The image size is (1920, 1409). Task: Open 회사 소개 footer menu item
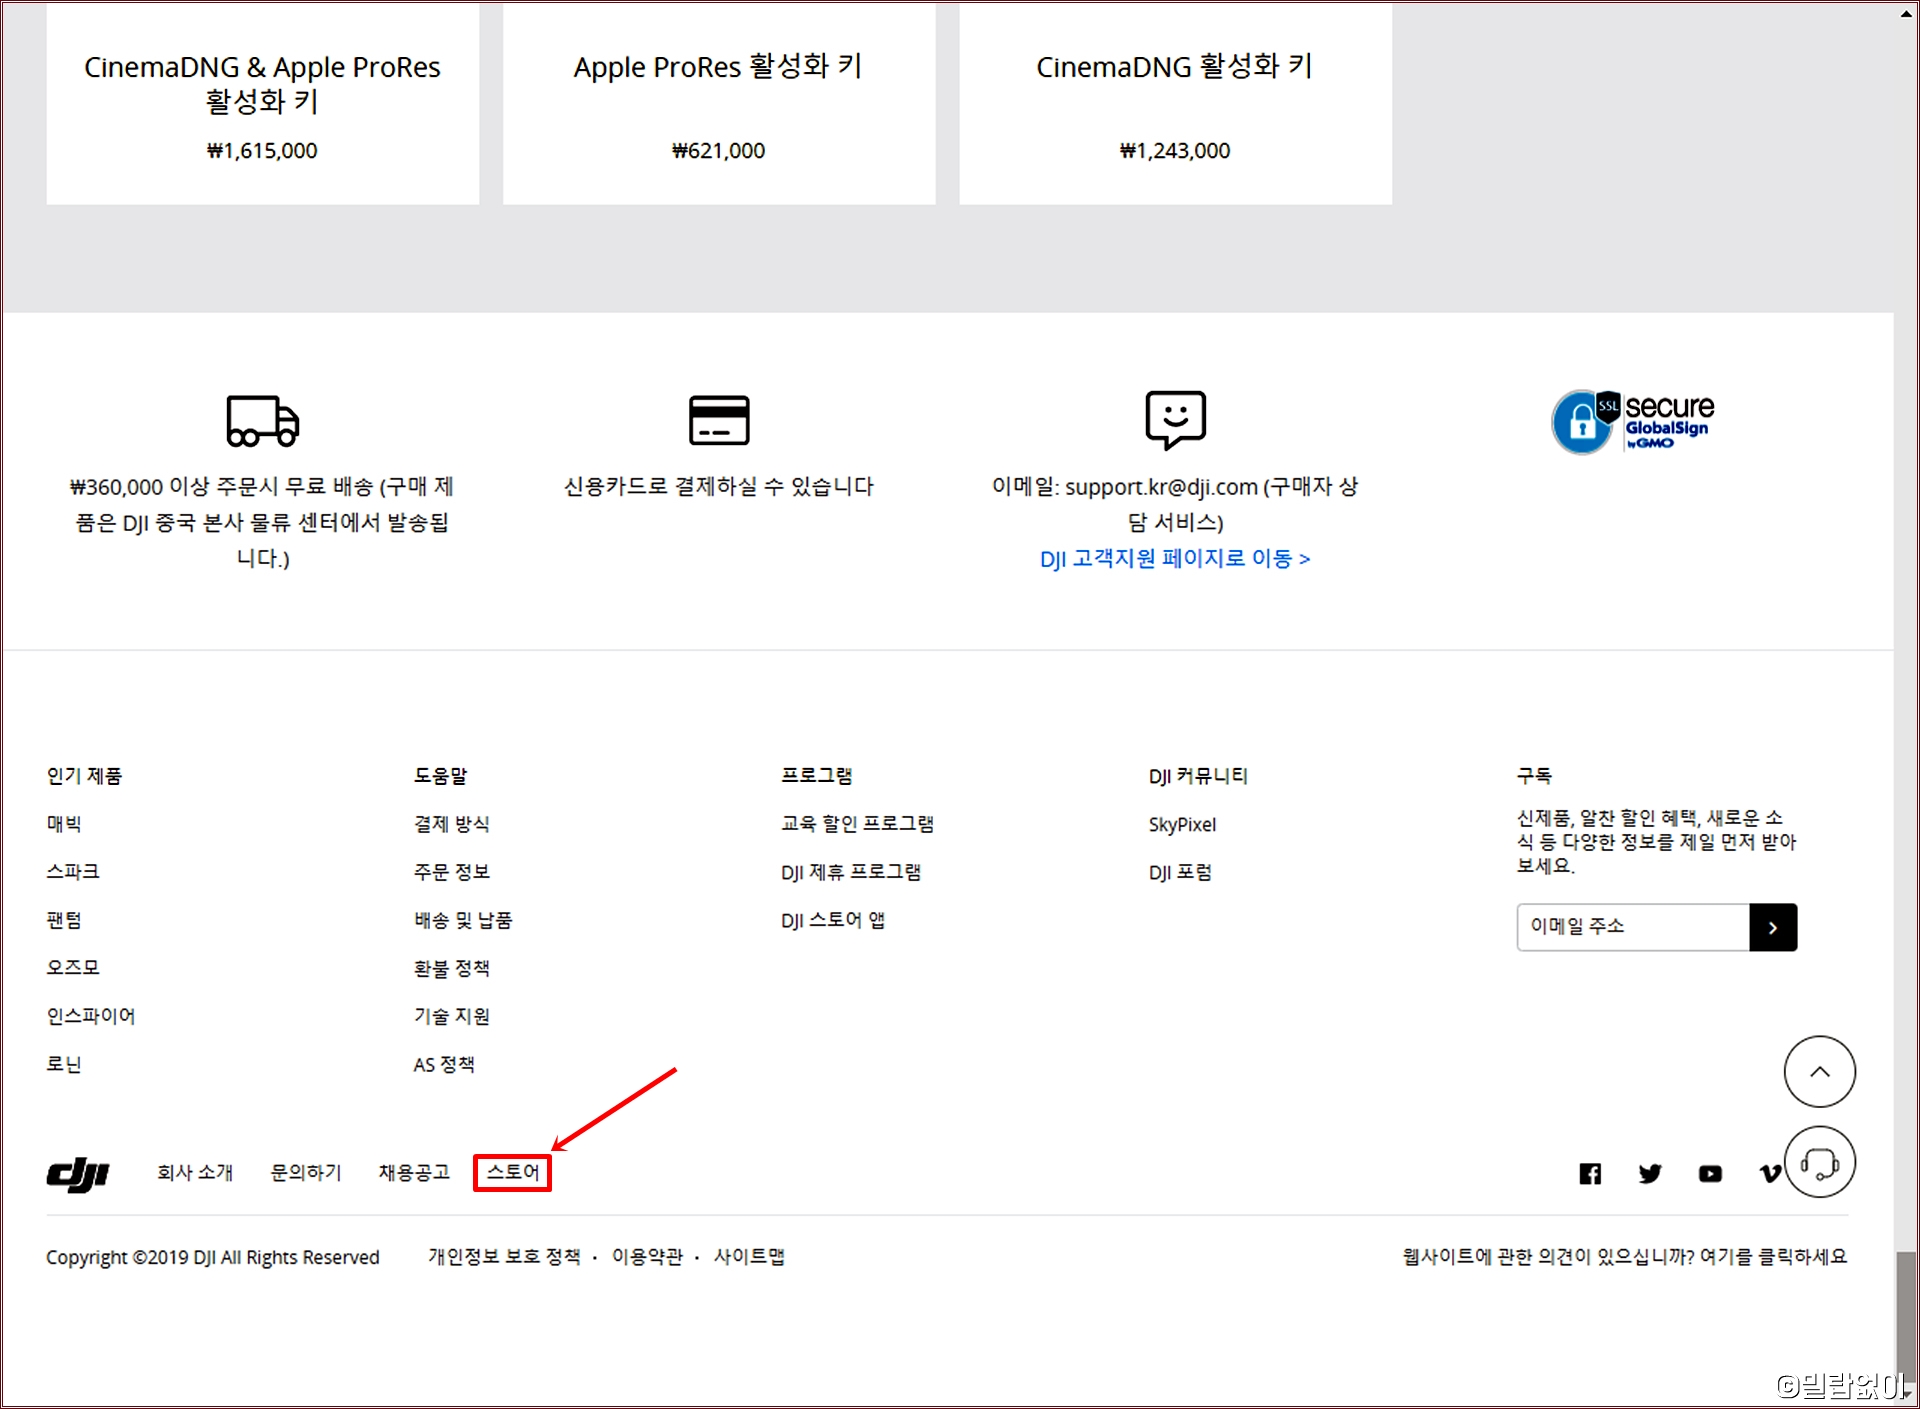(195, 1172)
